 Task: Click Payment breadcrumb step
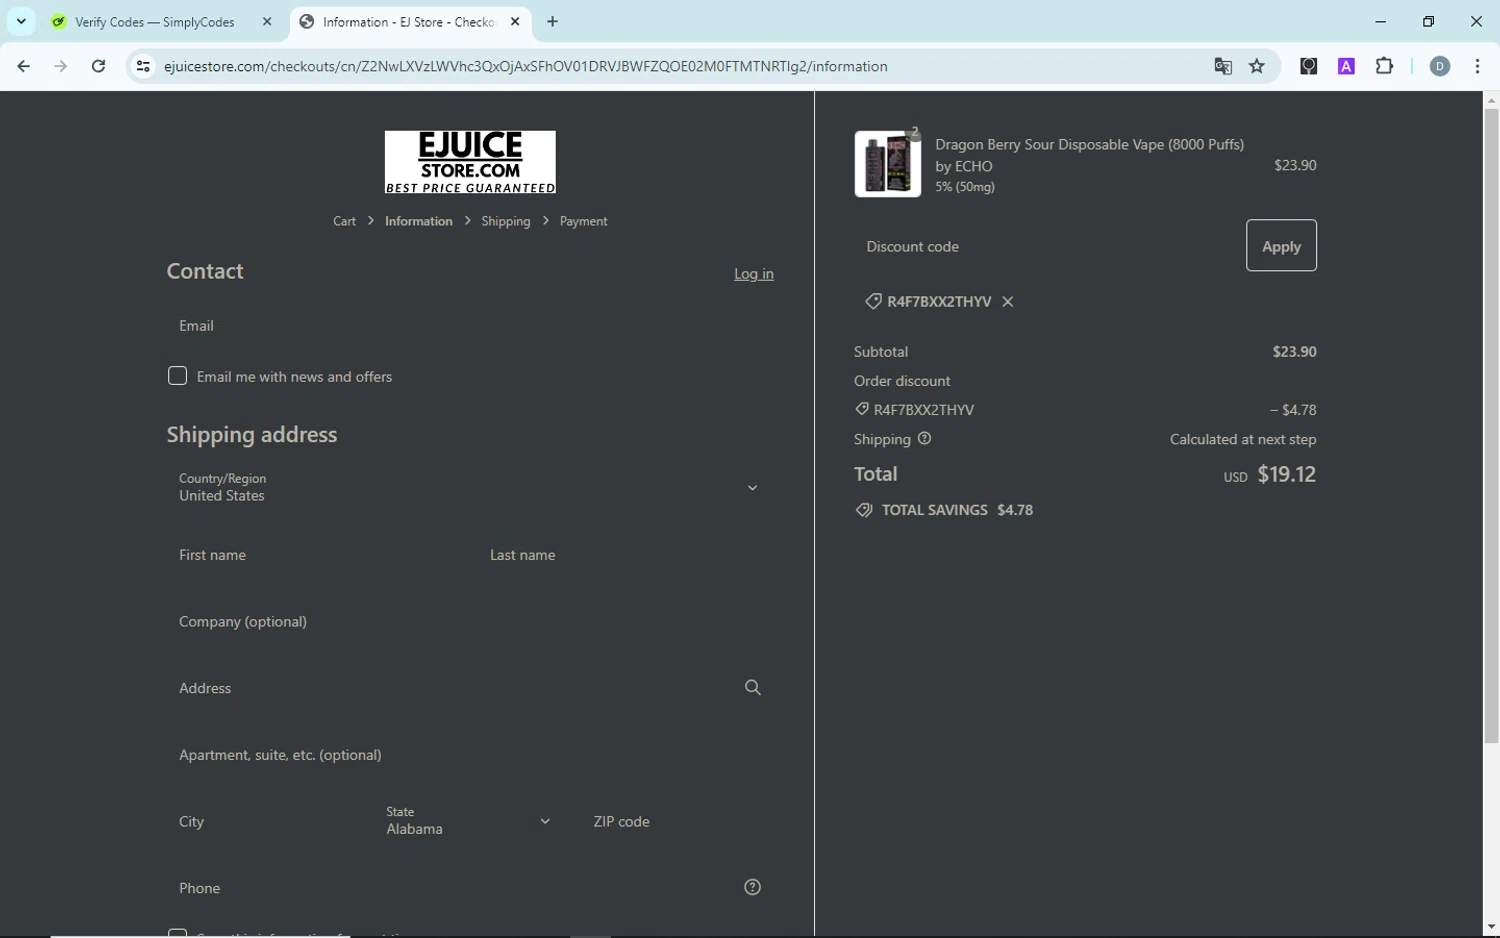tap(583, 221)
